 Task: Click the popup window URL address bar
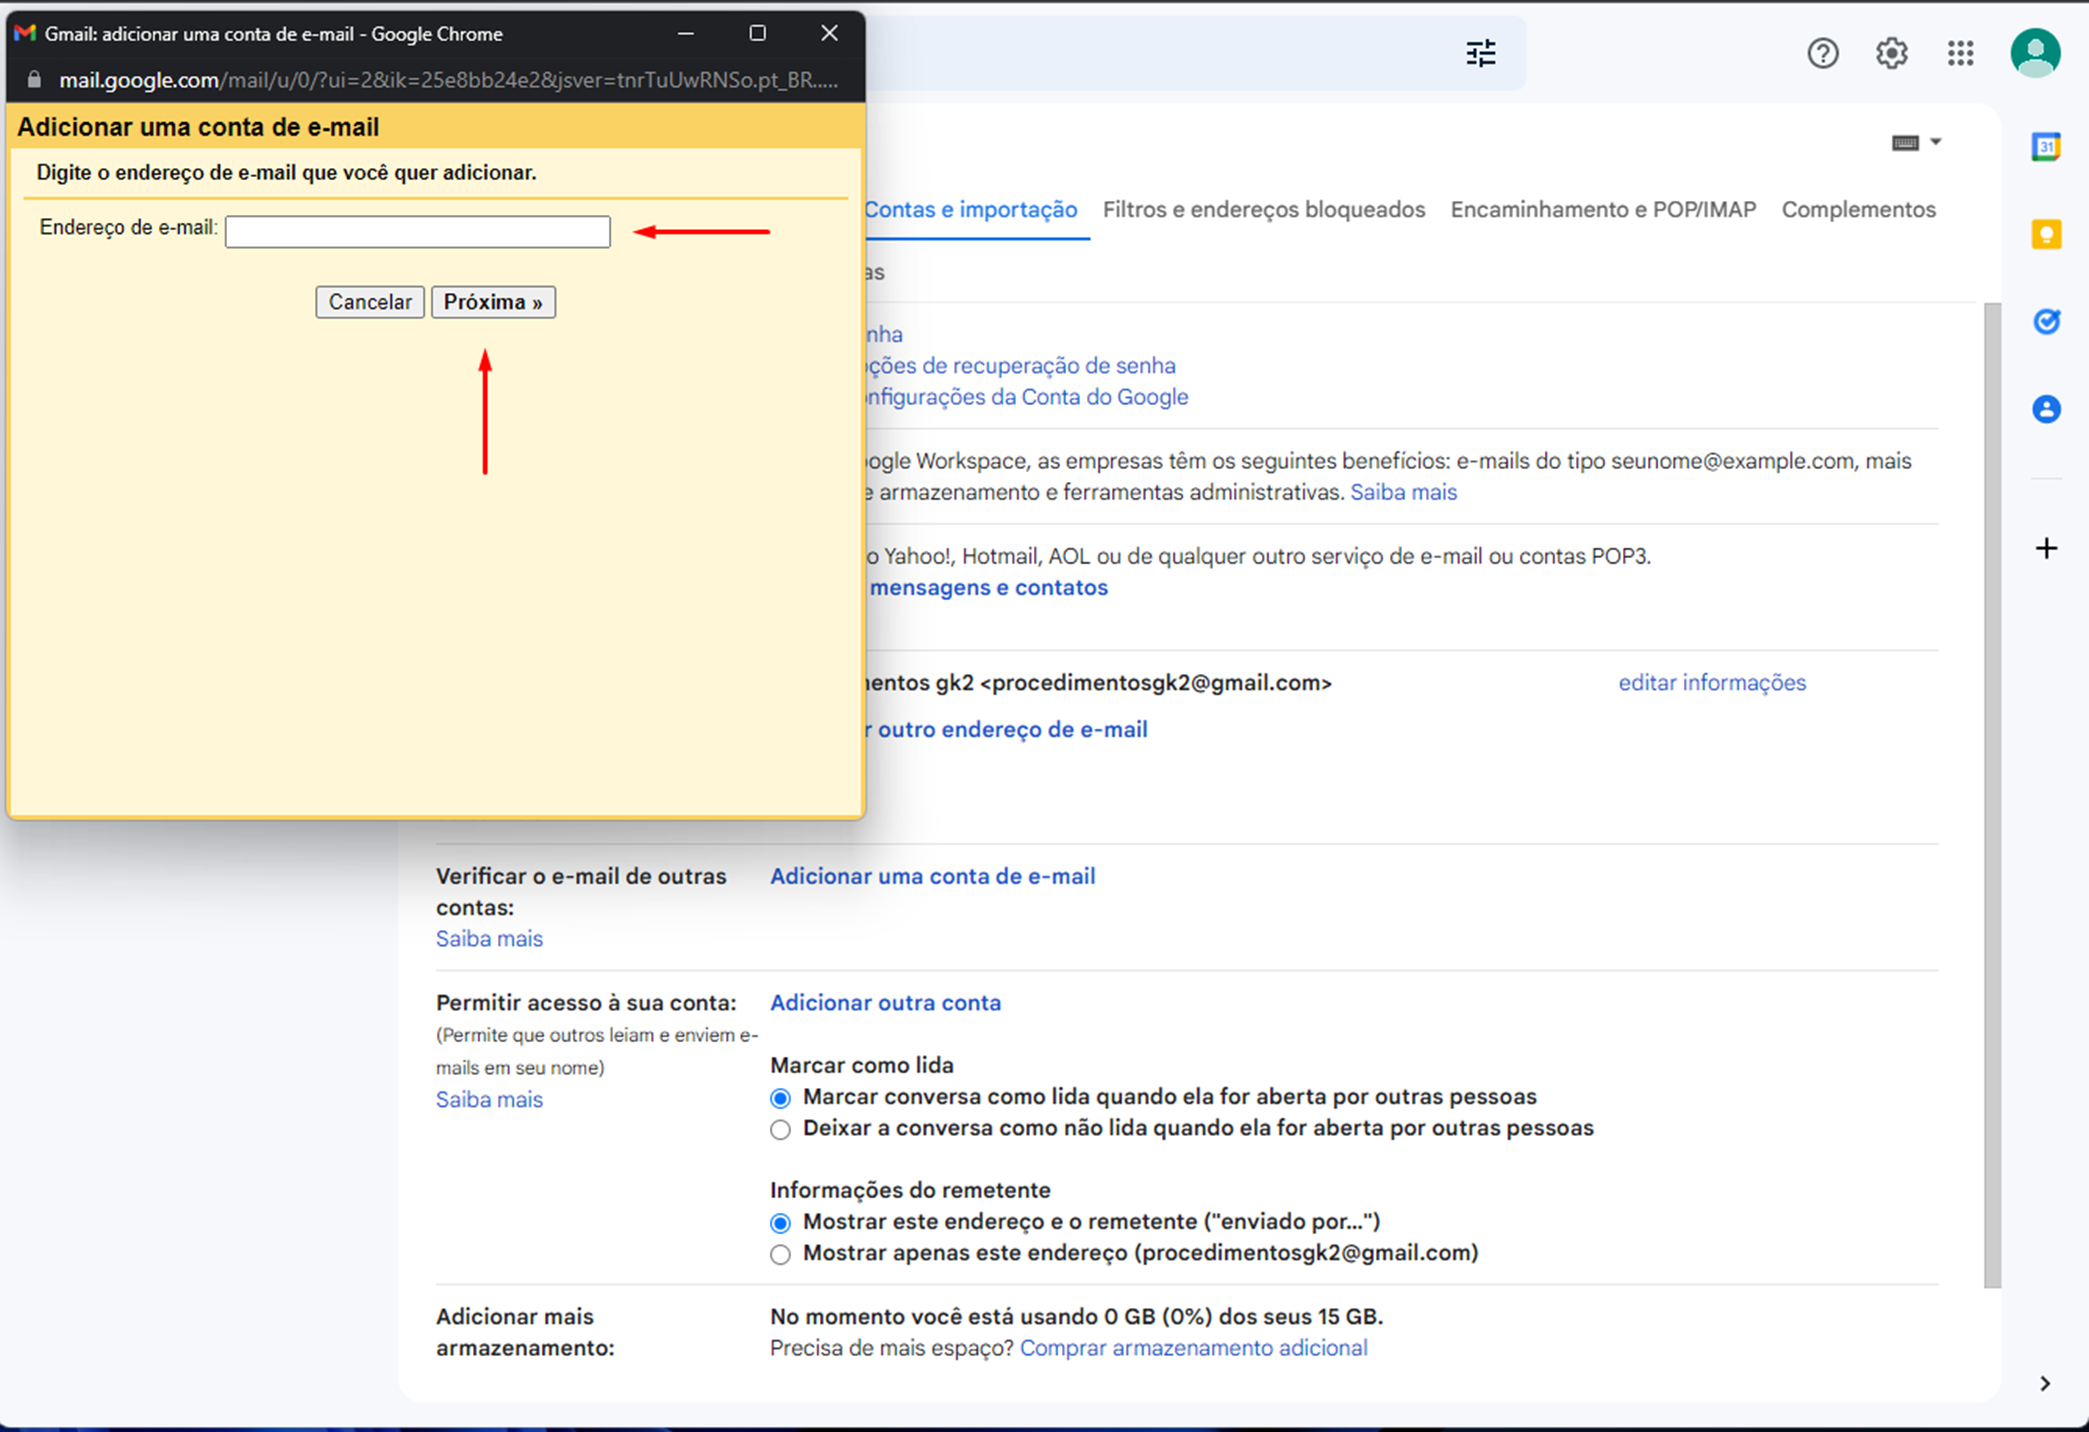click(x=448, y=80)
